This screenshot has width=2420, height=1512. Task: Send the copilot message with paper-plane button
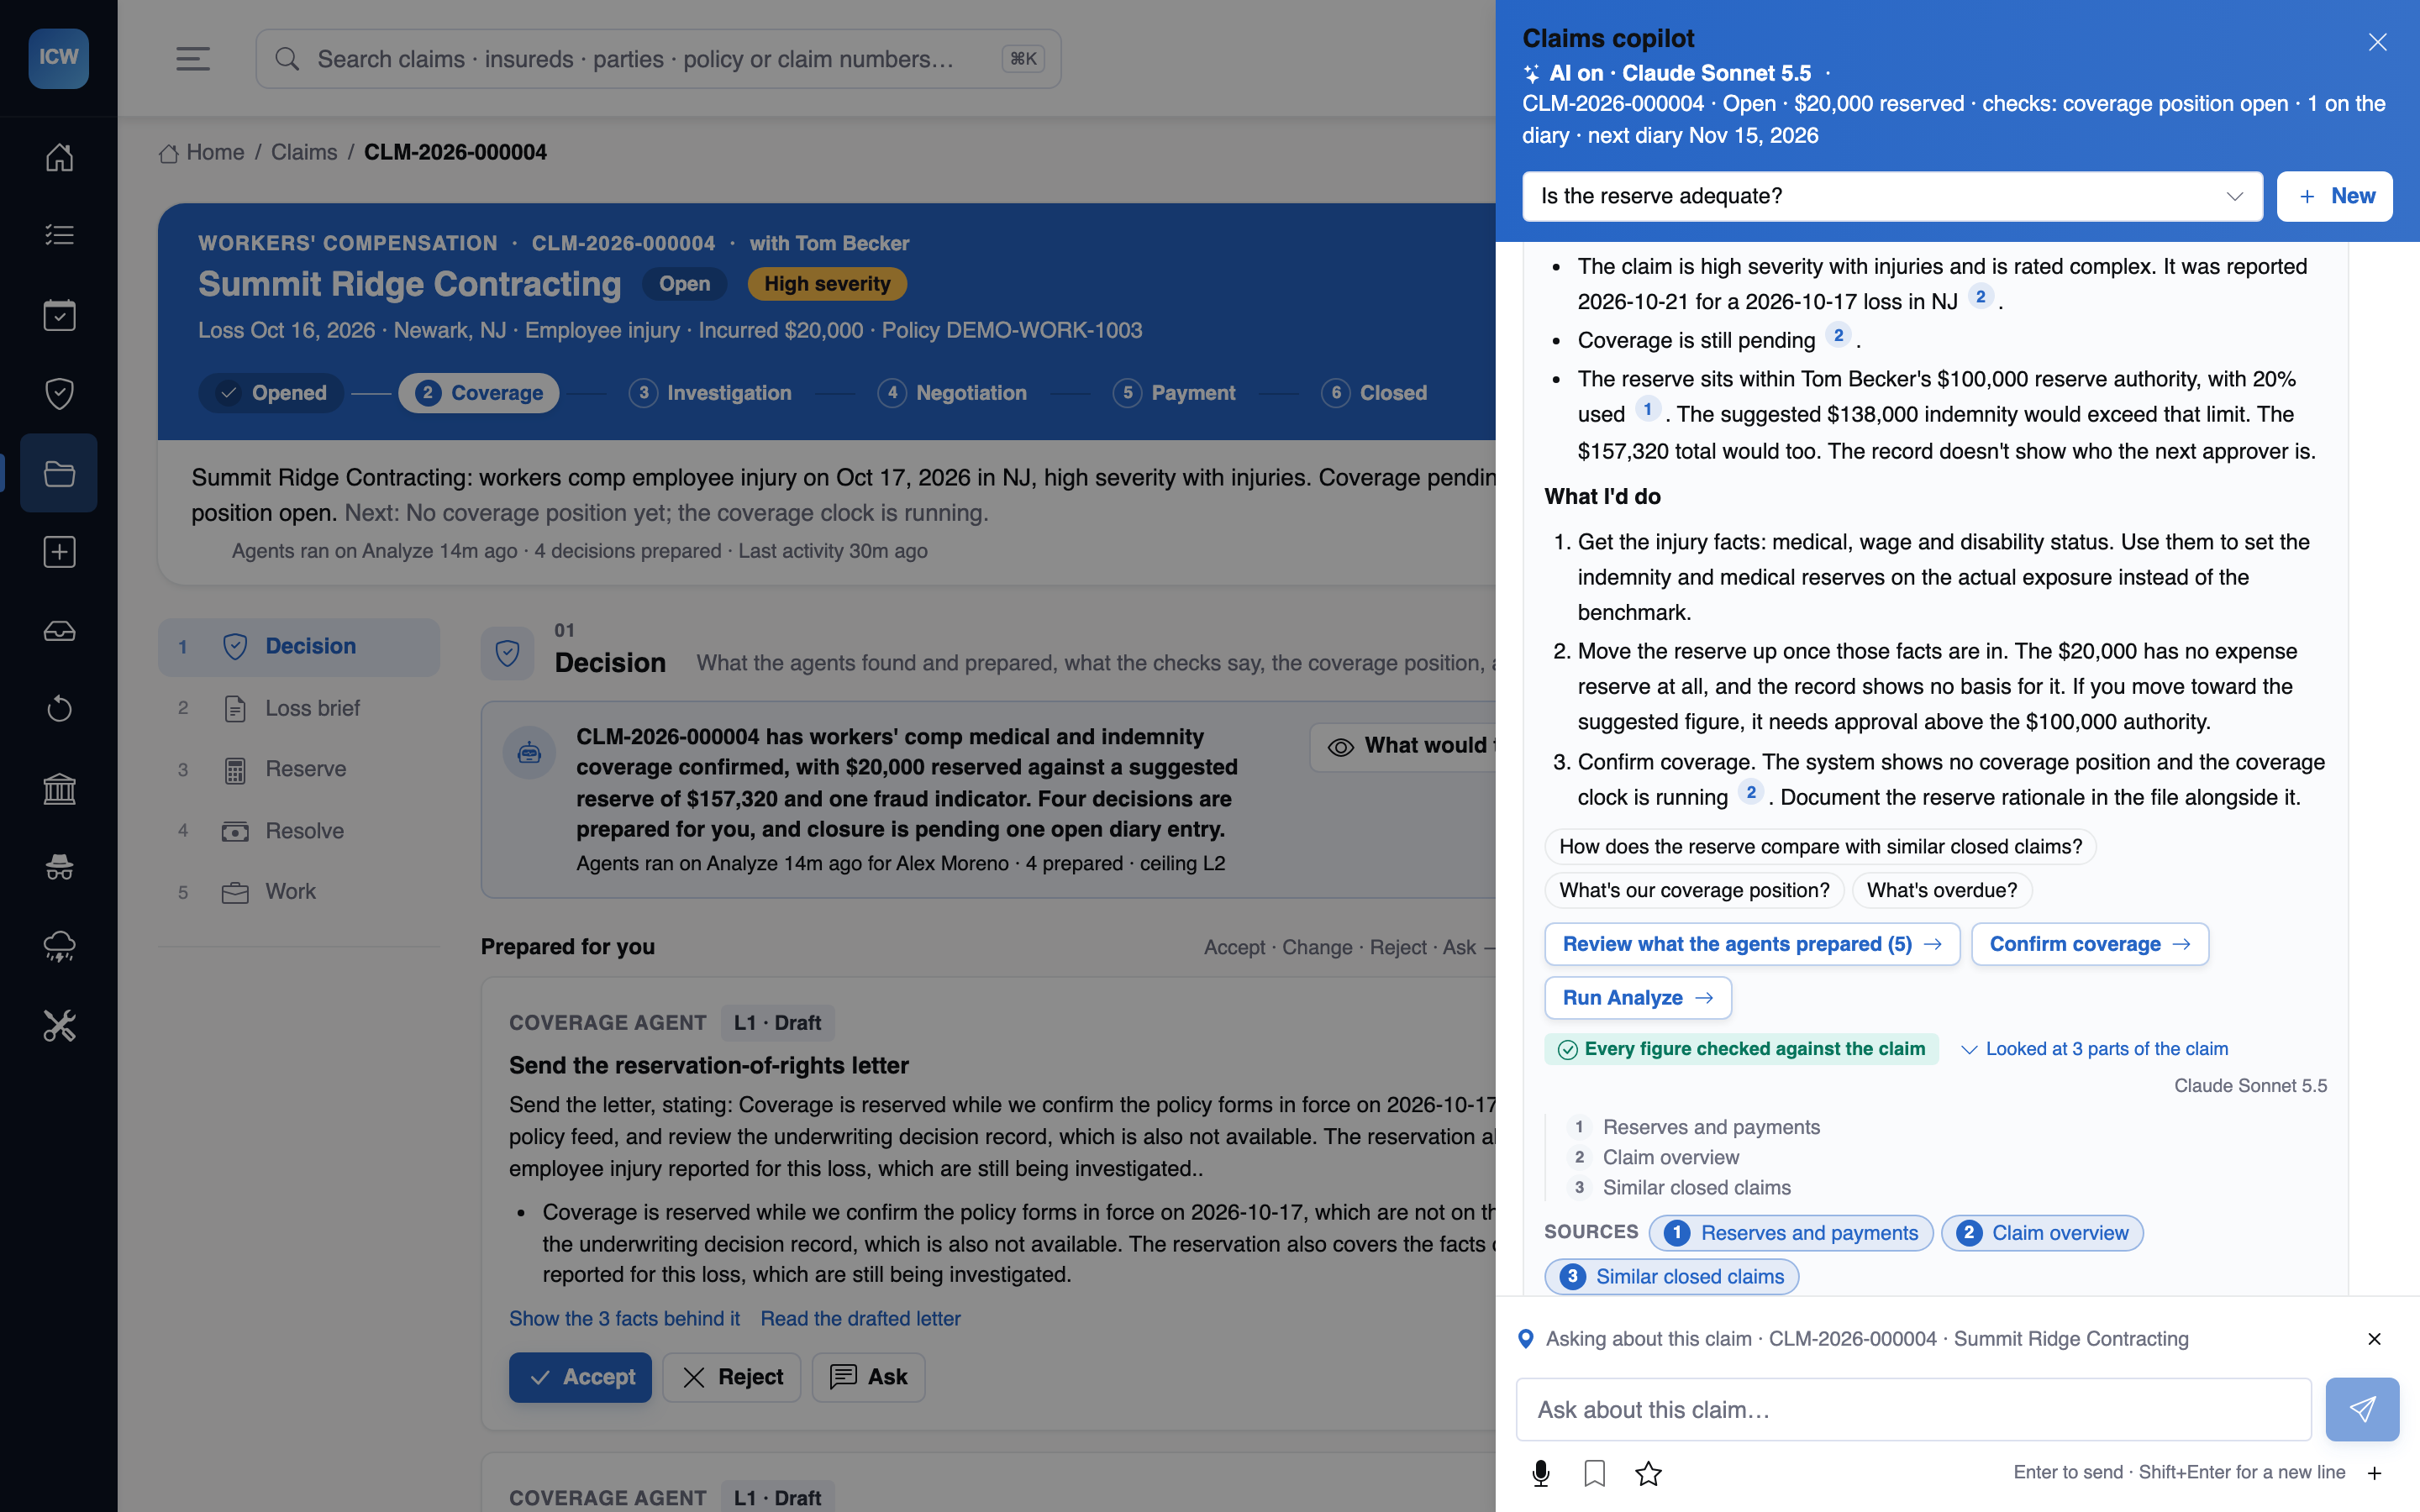(x=2362, y=1409)
